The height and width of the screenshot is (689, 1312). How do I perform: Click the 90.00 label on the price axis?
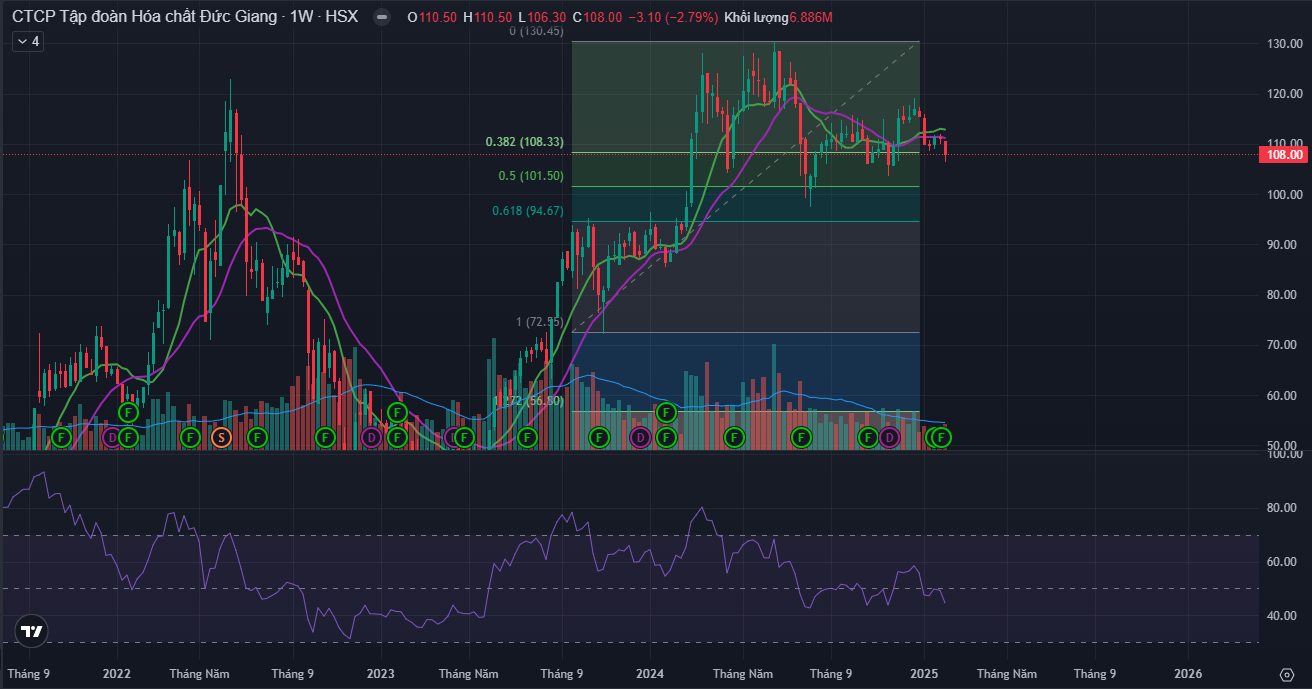tap(1283, 245)
